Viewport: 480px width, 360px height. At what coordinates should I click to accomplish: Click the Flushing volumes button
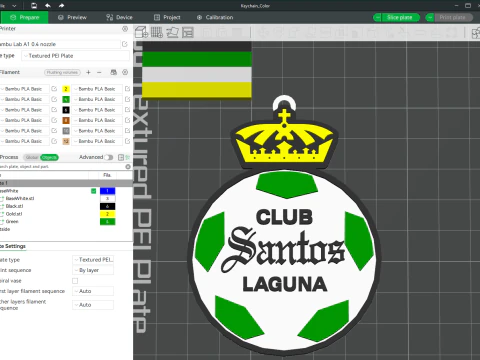point(62,72)
